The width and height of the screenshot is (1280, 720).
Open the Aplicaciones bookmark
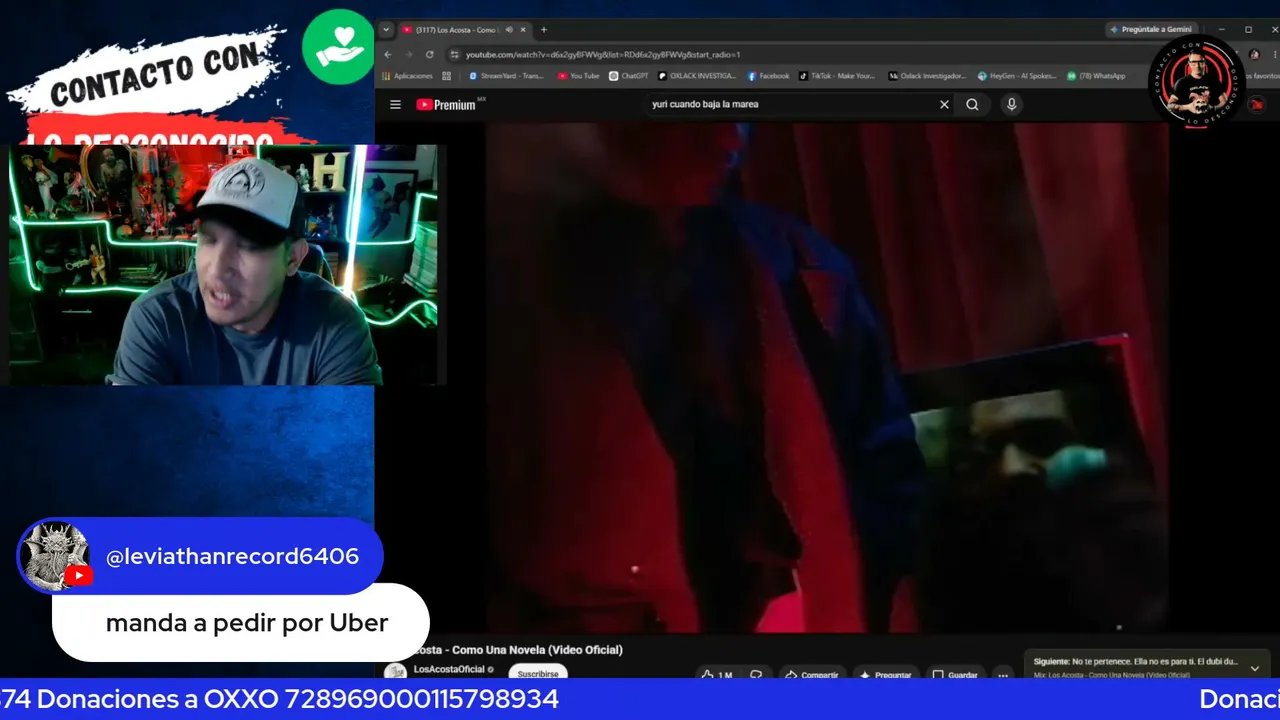[408, 76]
